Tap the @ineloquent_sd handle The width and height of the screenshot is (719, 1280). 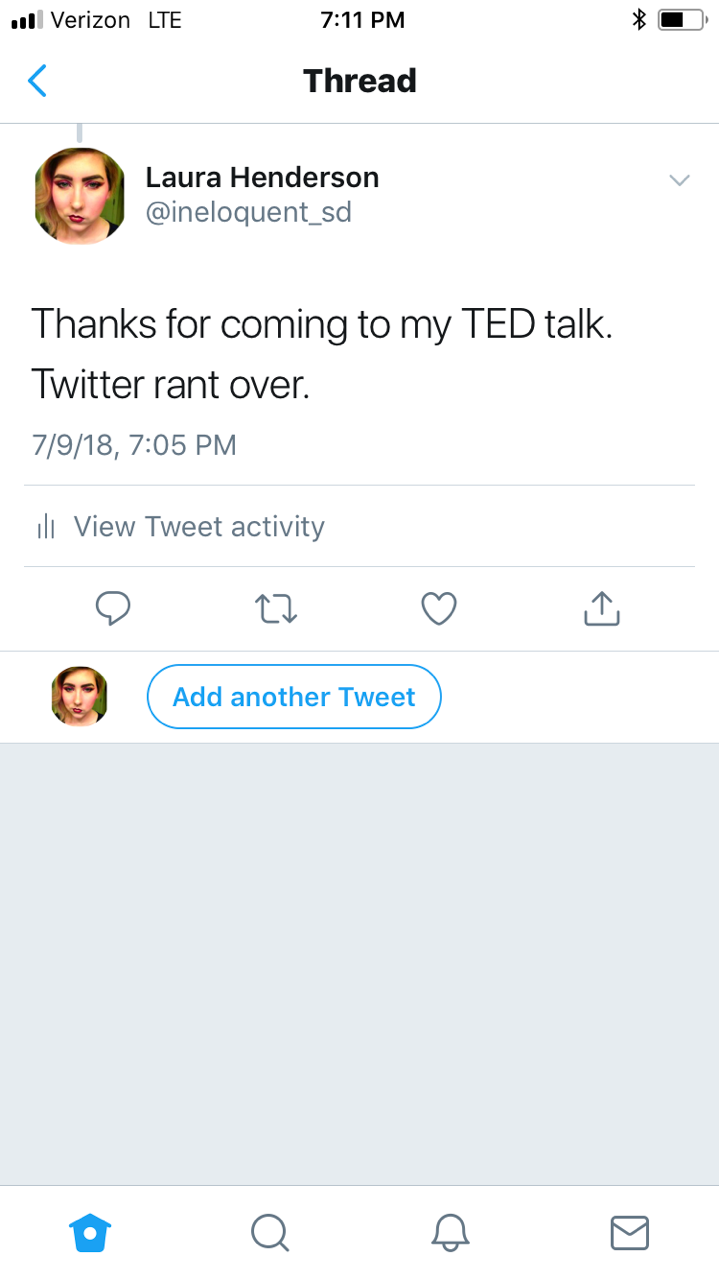249,213
